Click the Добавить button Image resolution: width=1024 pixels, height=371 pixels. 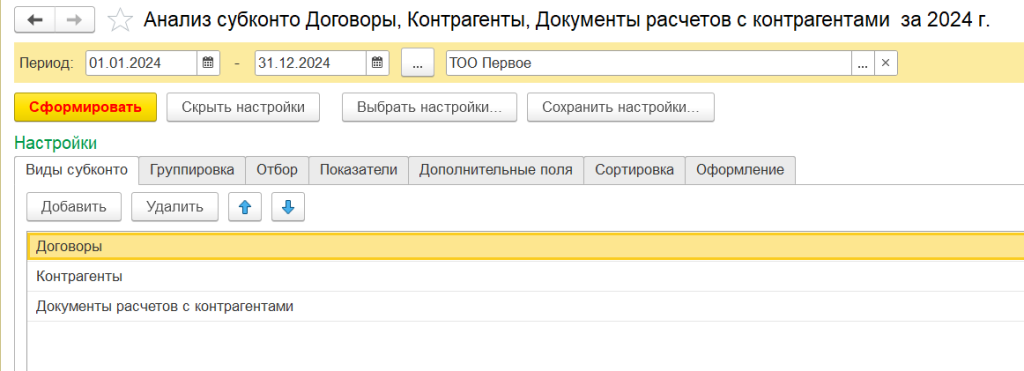(74, 207)
